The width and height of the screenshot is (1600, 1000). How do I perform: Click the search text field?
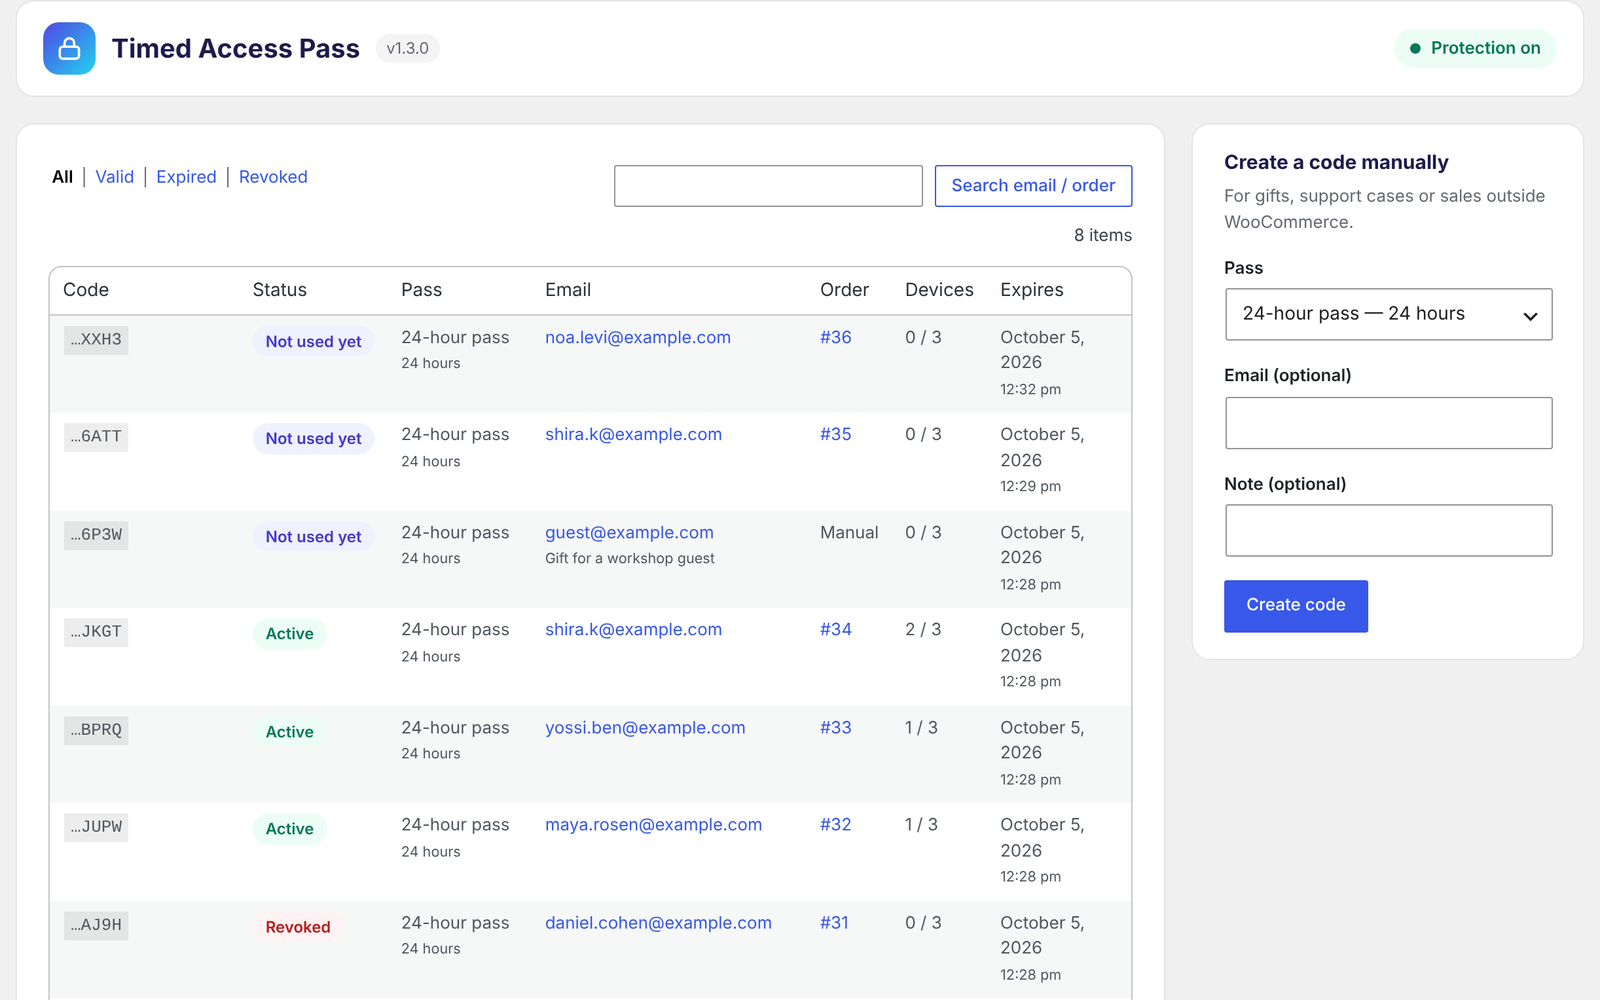[768, 186]
